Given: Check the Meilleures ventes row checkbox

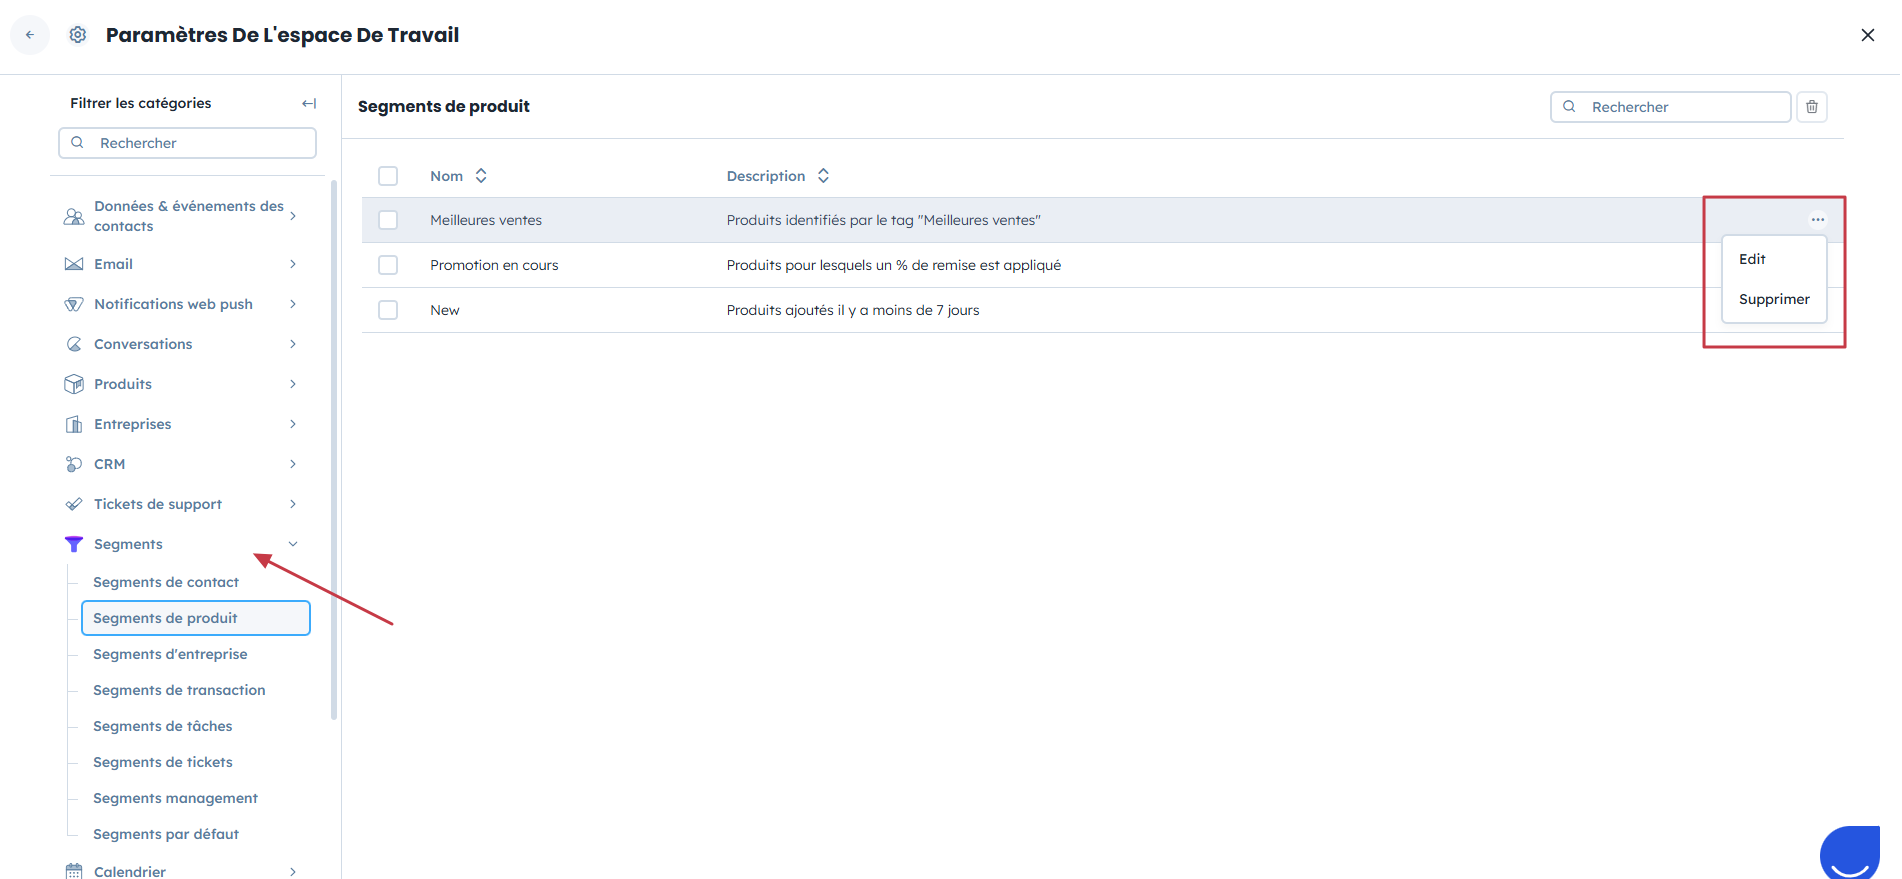Looking at the screenshot, I should click(388, 220).
